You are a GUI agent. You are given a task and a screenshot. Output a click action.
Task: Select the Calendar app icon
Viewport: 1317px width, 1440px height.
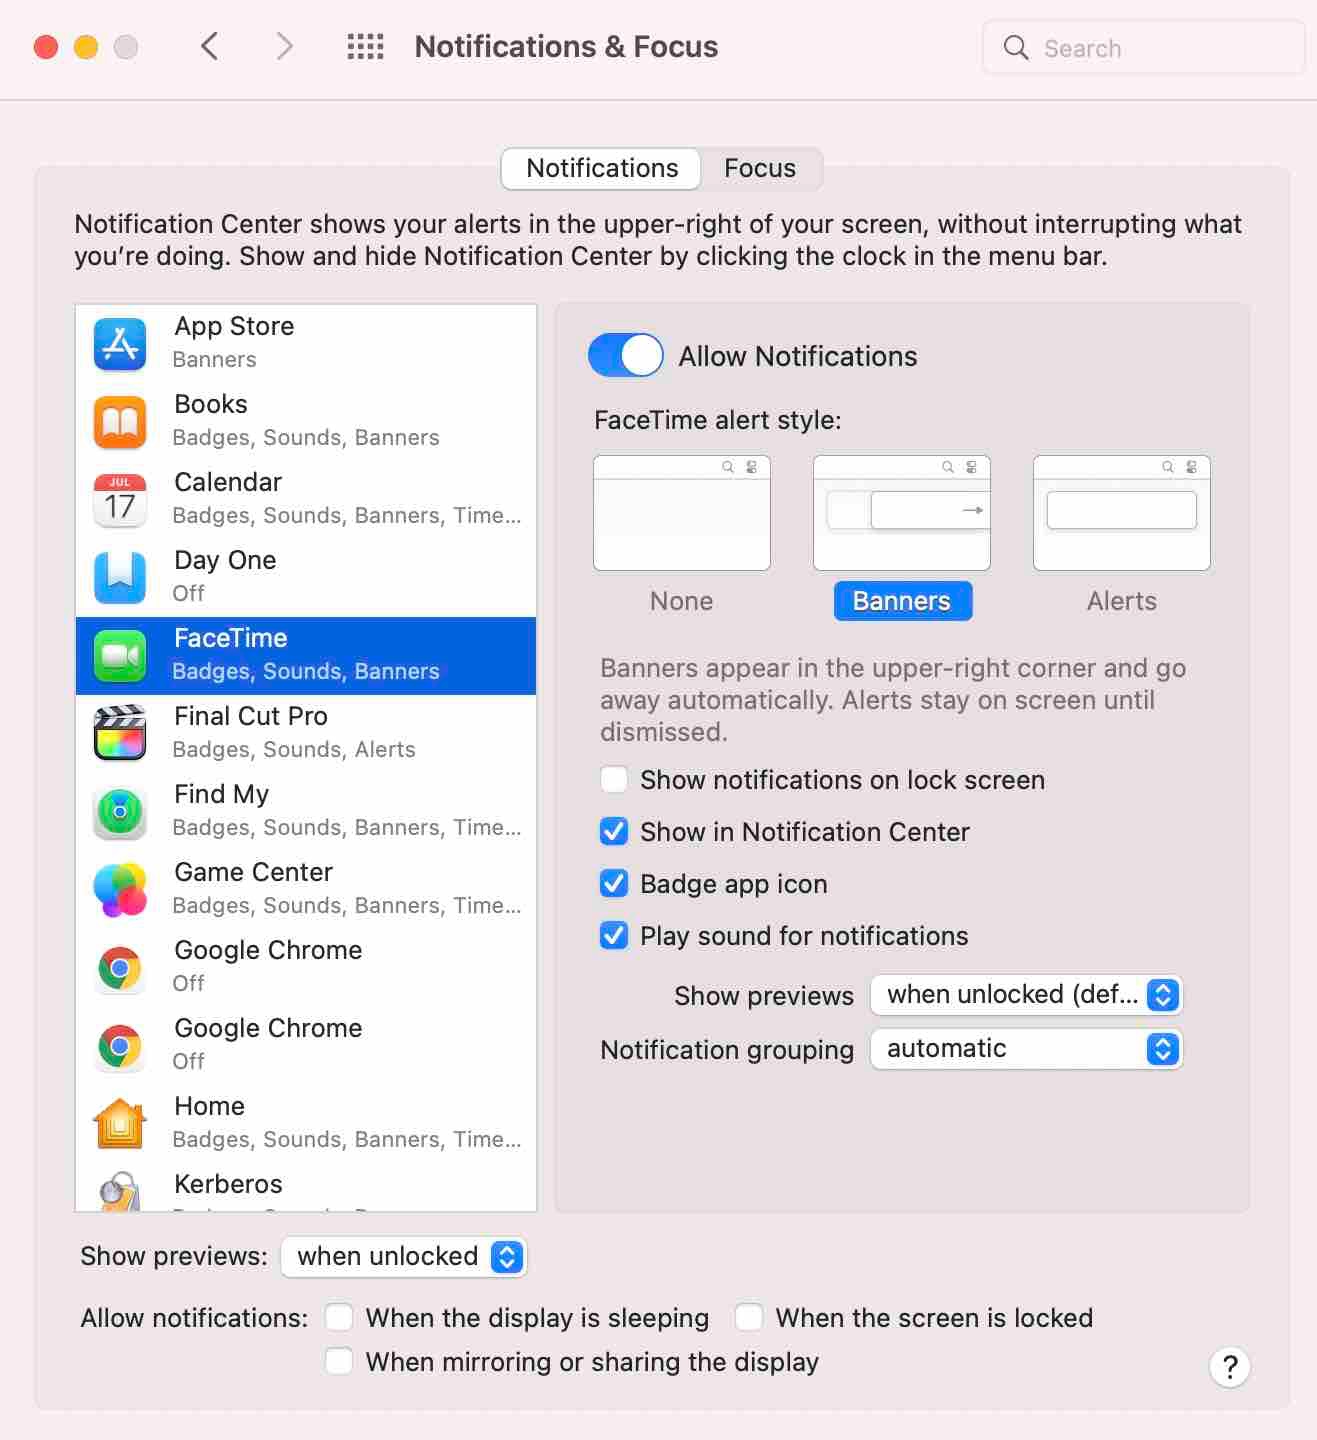[119, 498]
